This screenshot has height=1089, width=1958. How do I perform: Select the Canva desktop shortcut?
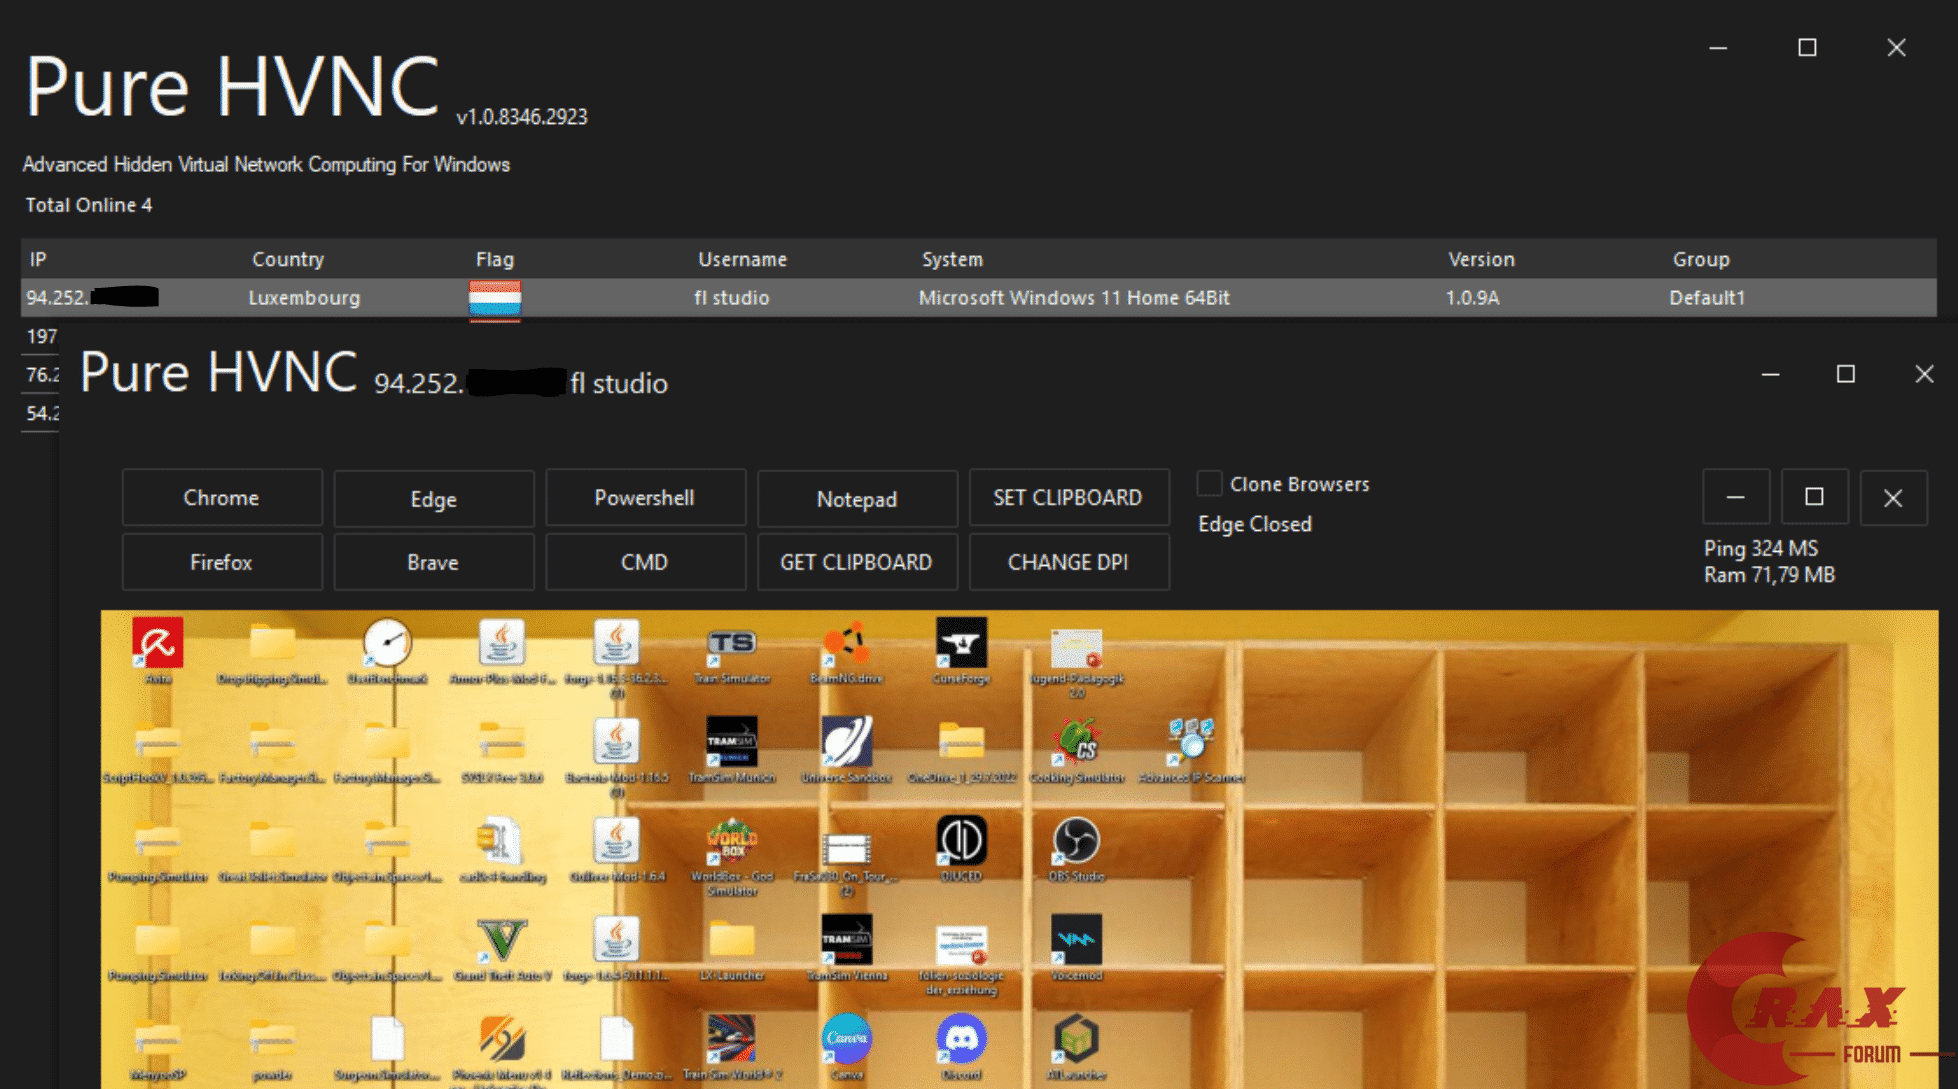pos(846,1040)
